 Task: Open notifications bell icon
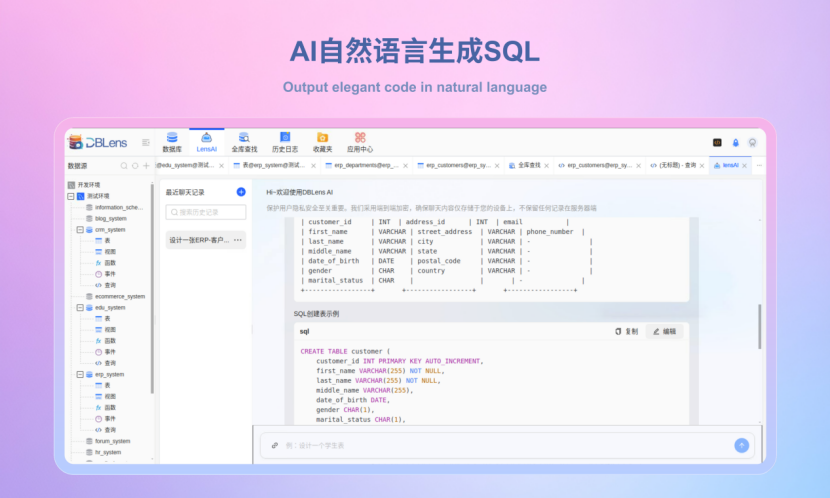tap(735, 142)
